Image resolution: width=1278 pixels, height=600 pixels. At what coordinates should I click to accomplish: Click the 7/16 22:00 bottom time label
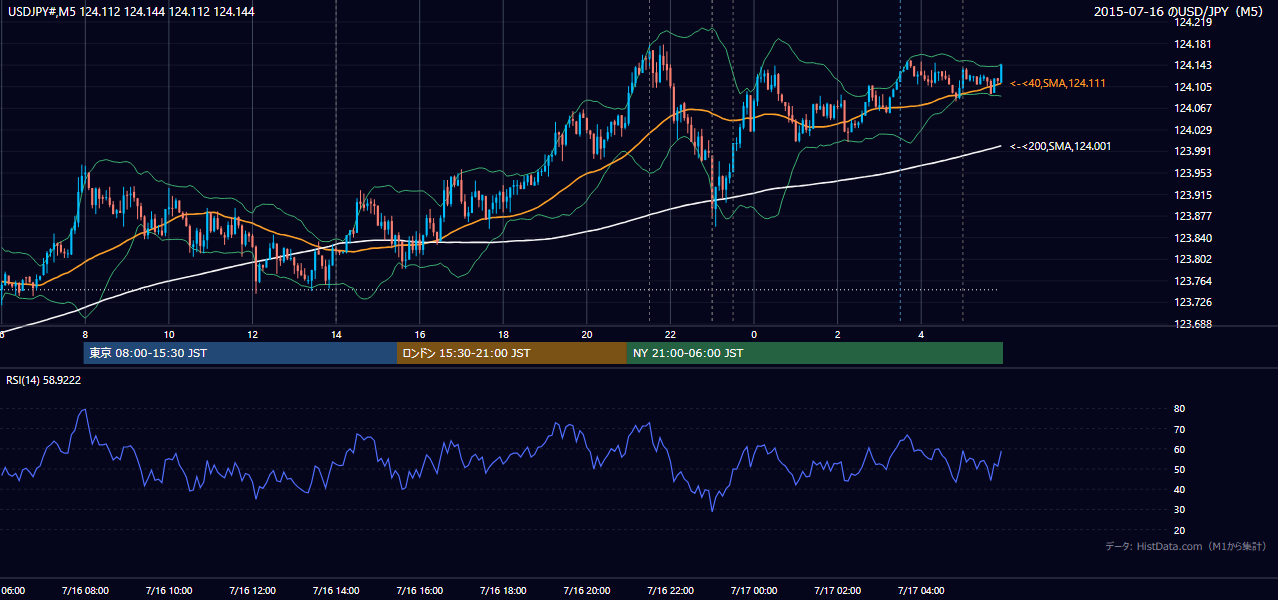(x=670, y=591)
